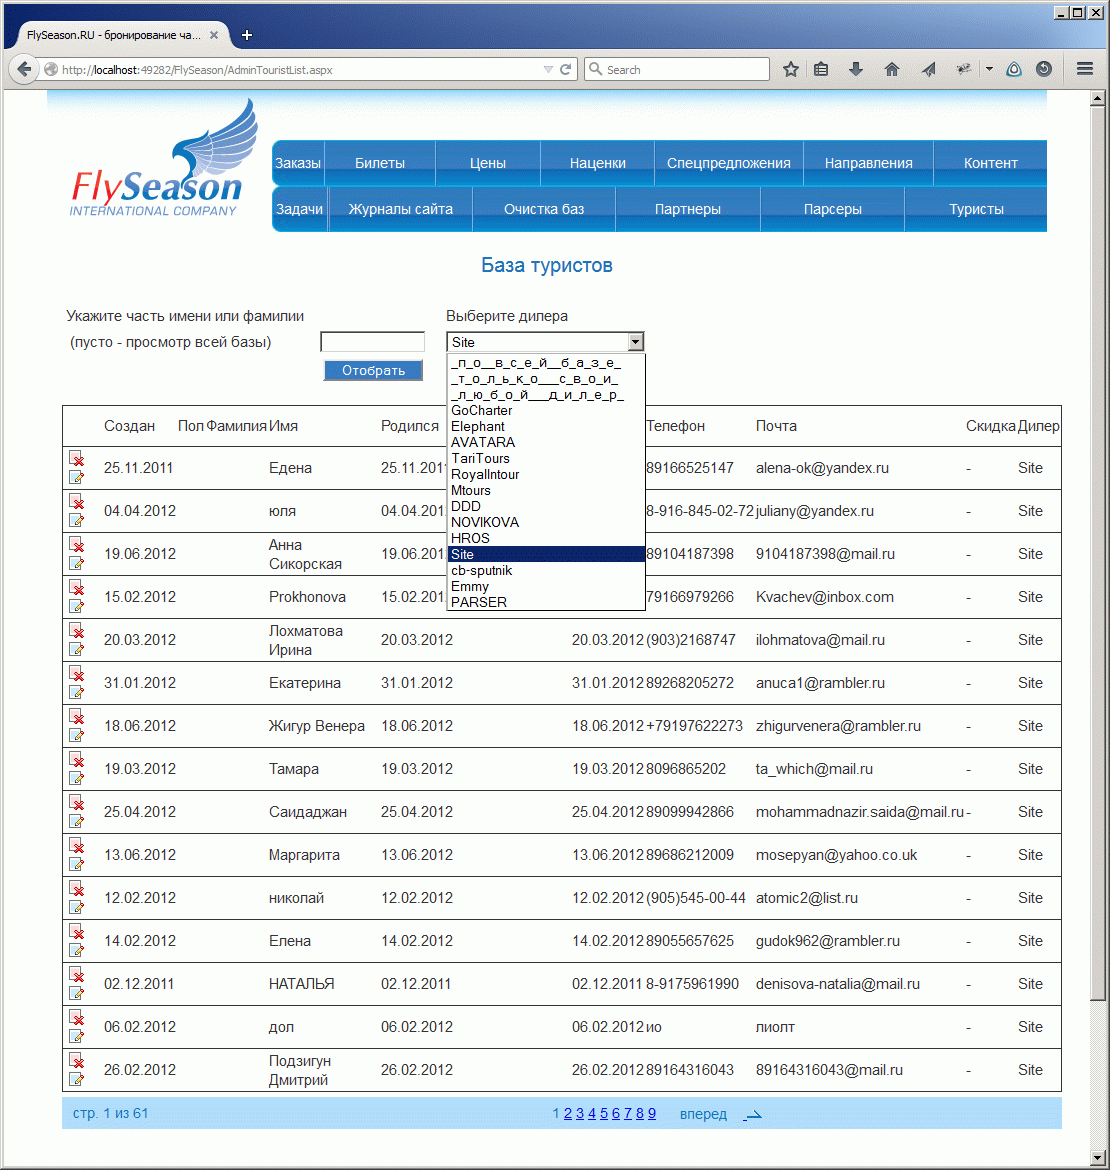The height and width of the screenshot is (1170, 1110).
Task: Click email cell Kvachev@inbox.com
Action: [824, 597]
